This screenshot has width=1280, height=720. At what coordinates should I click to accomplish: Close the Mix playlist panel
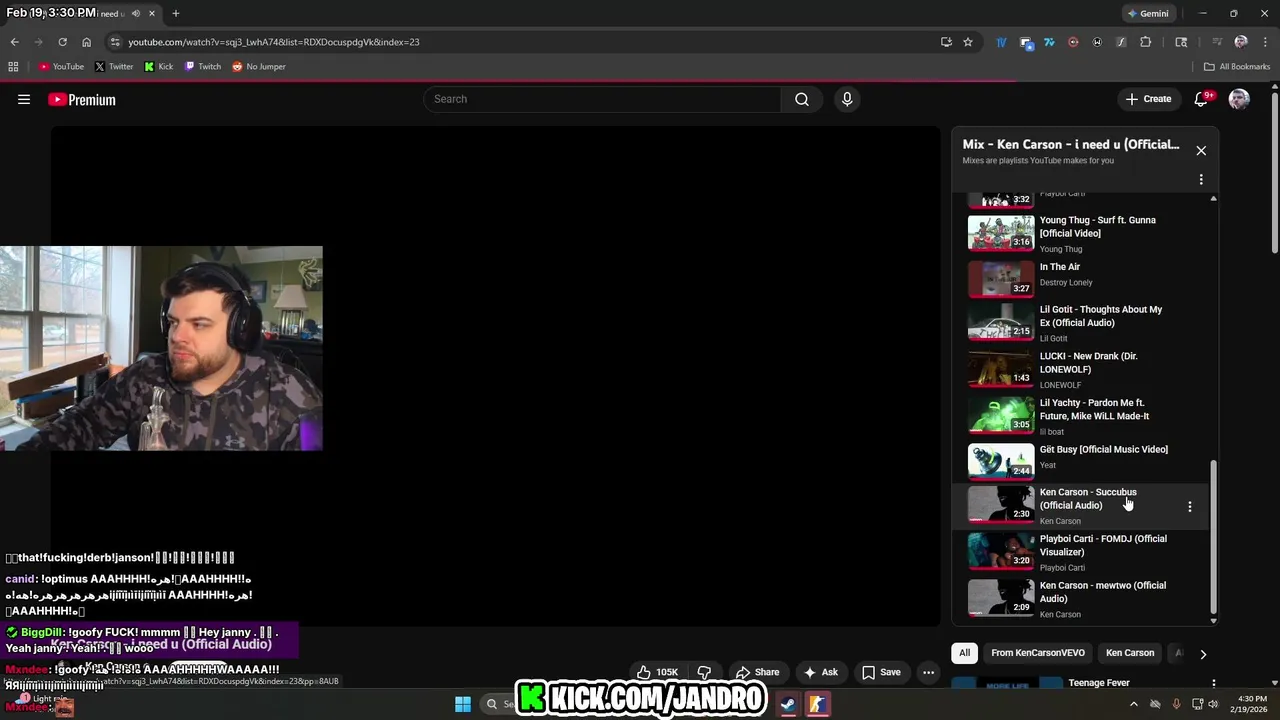pyautogui.click(x=1201, y=150)
